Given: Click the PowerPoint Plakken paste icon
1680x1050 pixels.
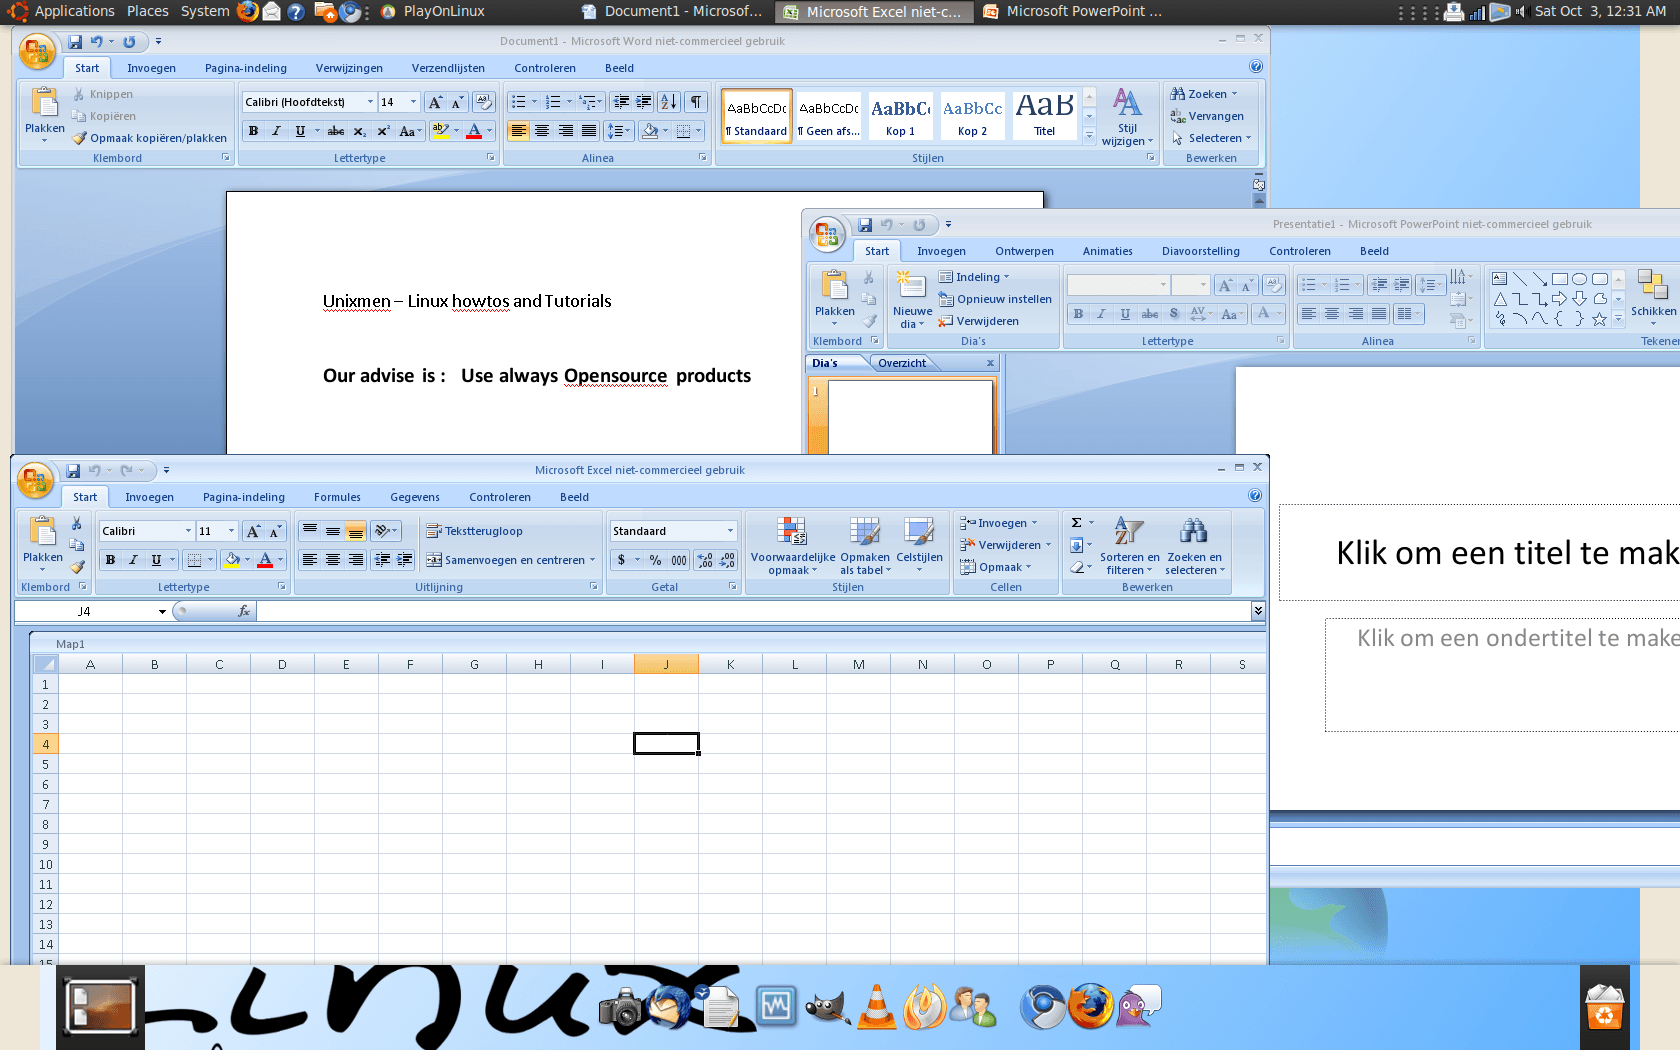Looking at the screenshot, I should (x=834, y=286).
